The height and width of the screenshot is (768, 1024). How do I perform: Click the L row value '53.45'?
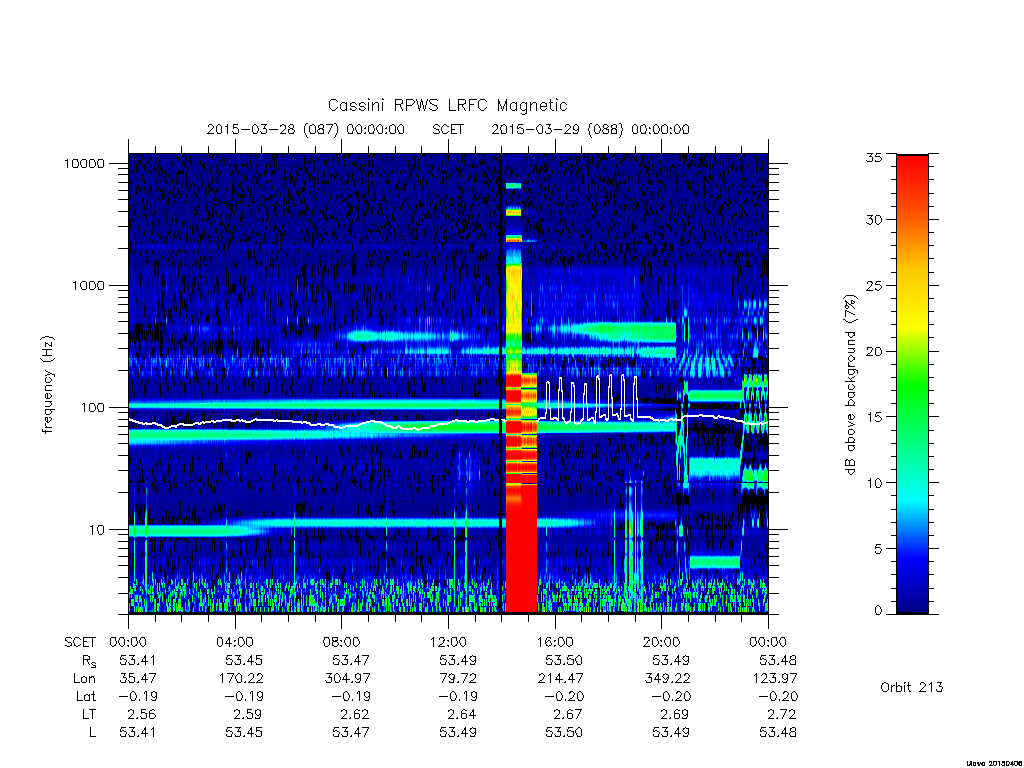coord(244,733)
